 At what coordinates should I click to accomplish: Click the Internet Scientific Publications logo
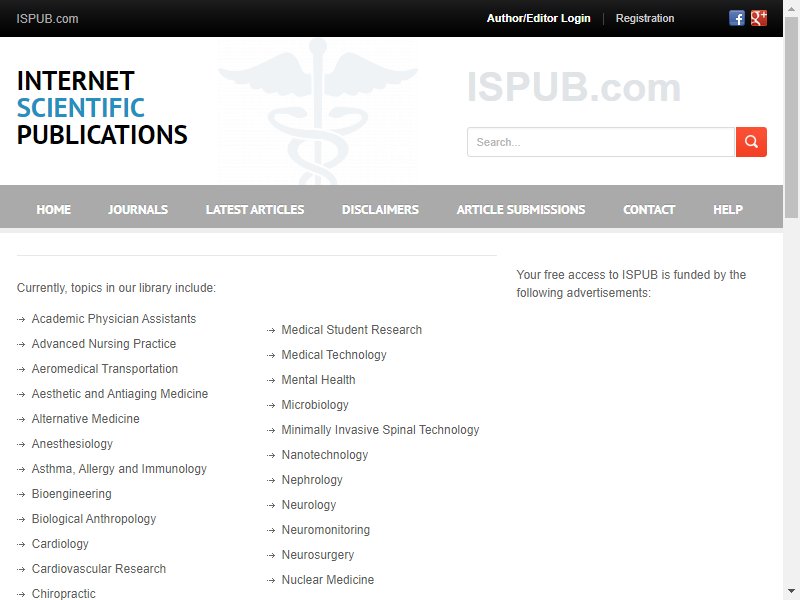pyautogui.click(x=102, y=108)
